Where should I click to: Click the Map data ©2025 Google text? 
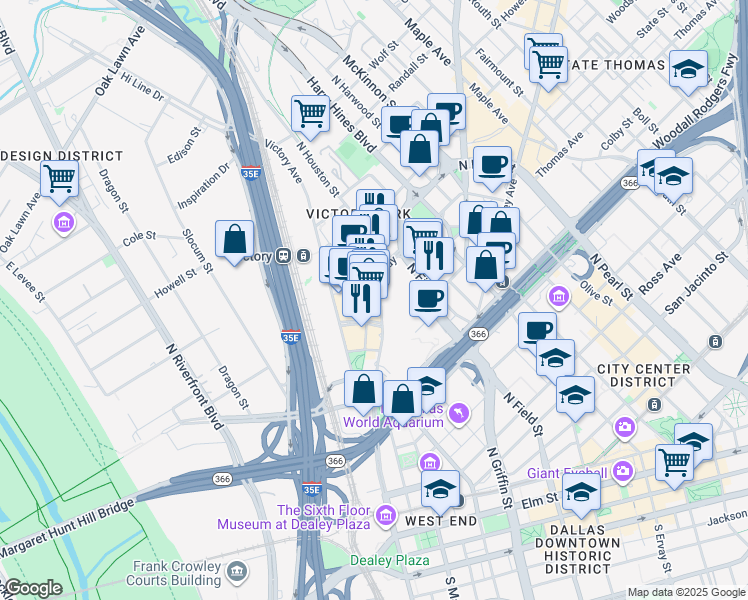pyautogui.click(x=686, y=592)
